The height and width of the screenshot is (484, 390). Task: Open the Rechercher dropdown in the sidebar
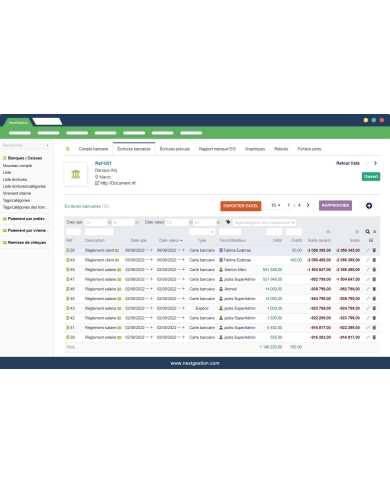click(x=26, y=145)
